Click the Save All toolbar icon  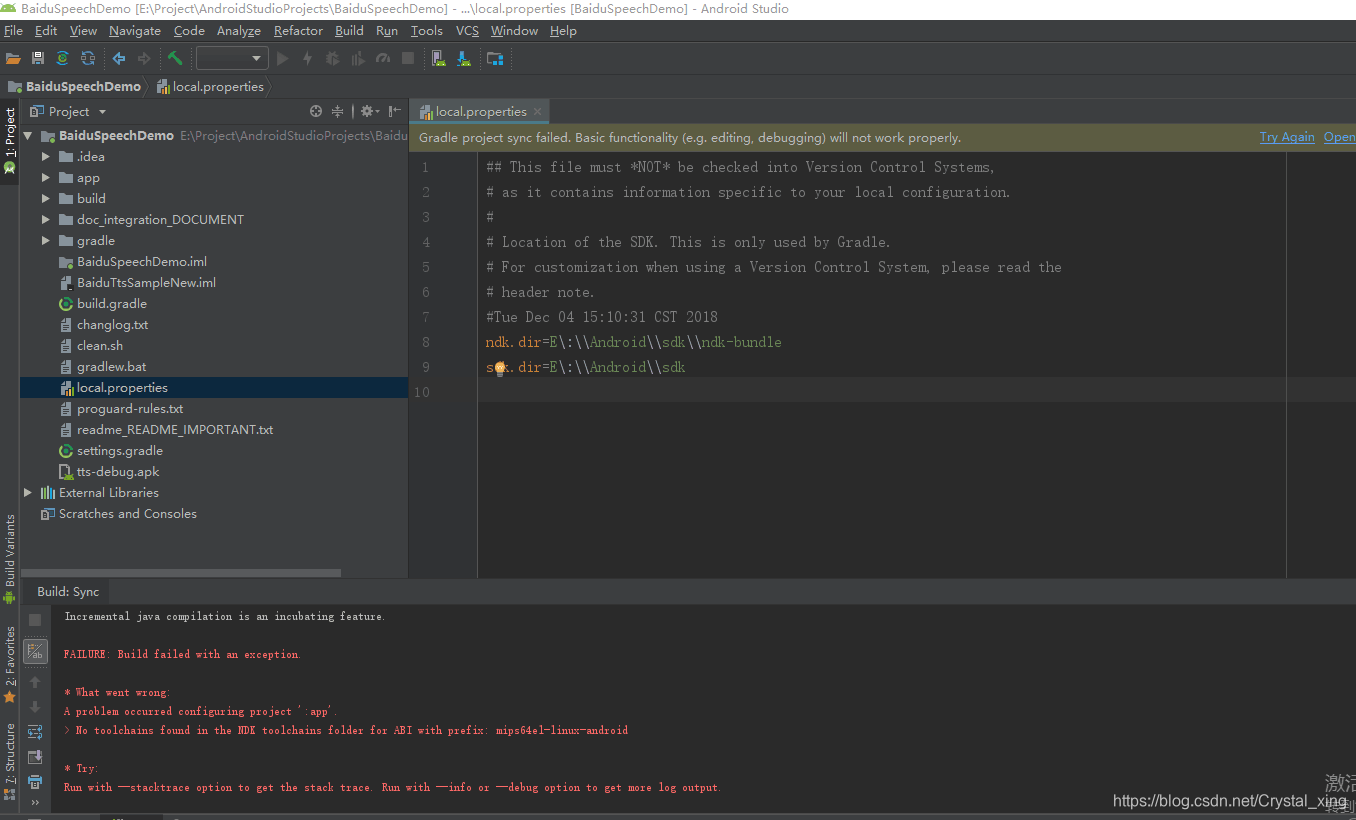pyautogui.click(x=38, y=58)
